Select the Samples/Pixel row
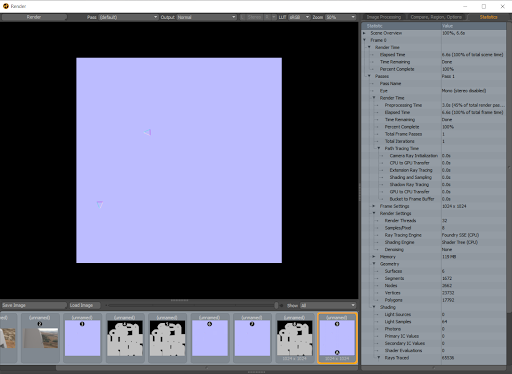512x374 pixels. click(434, 228)
